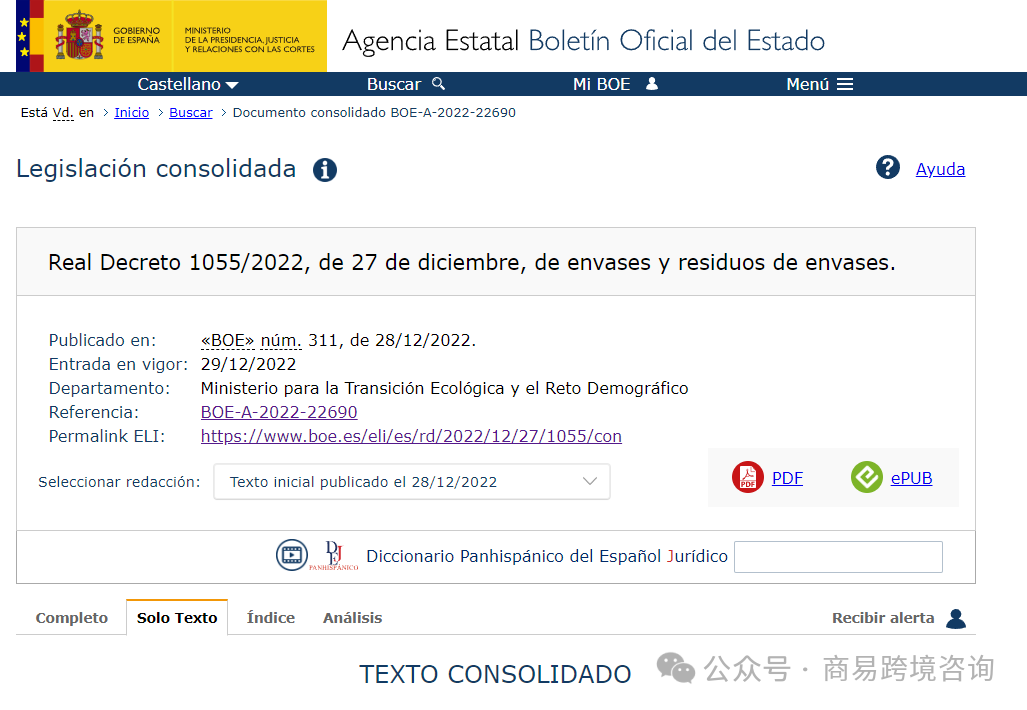
Task: Open the Permalink ELI URL
Action: tap(411, 436)
